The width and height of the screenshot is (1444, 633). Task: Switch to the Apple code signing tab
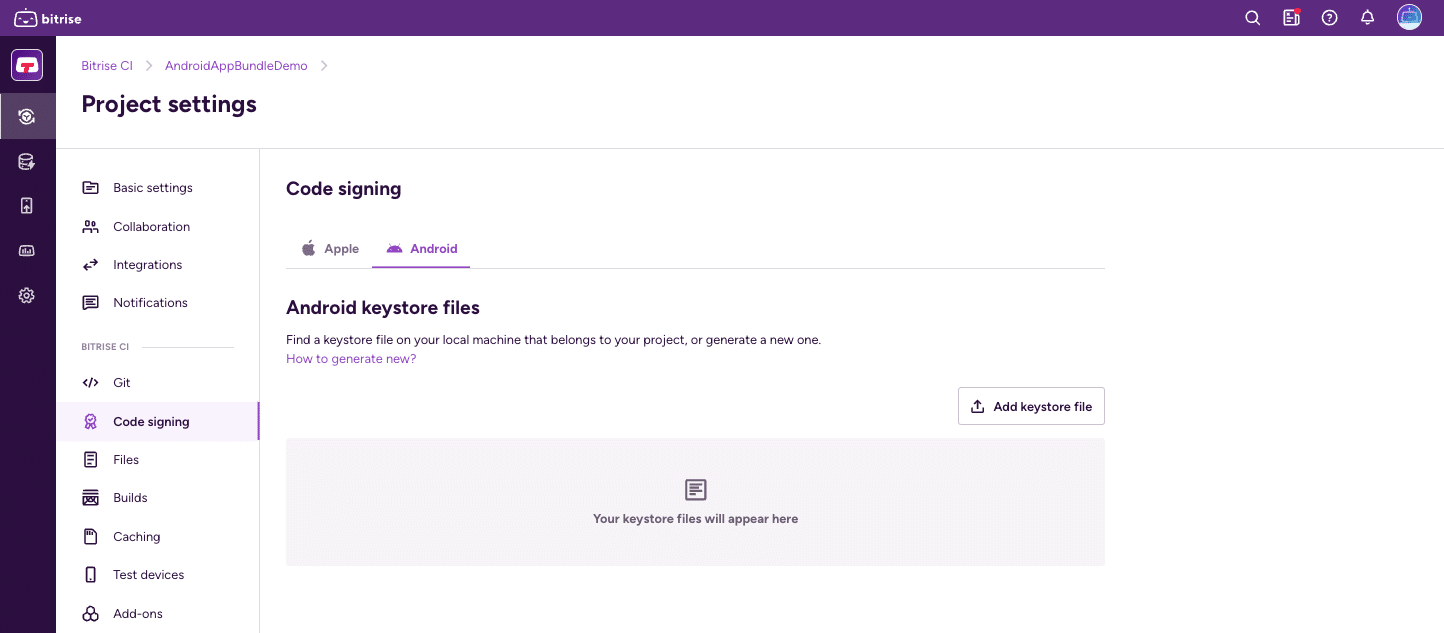[330, 248]
